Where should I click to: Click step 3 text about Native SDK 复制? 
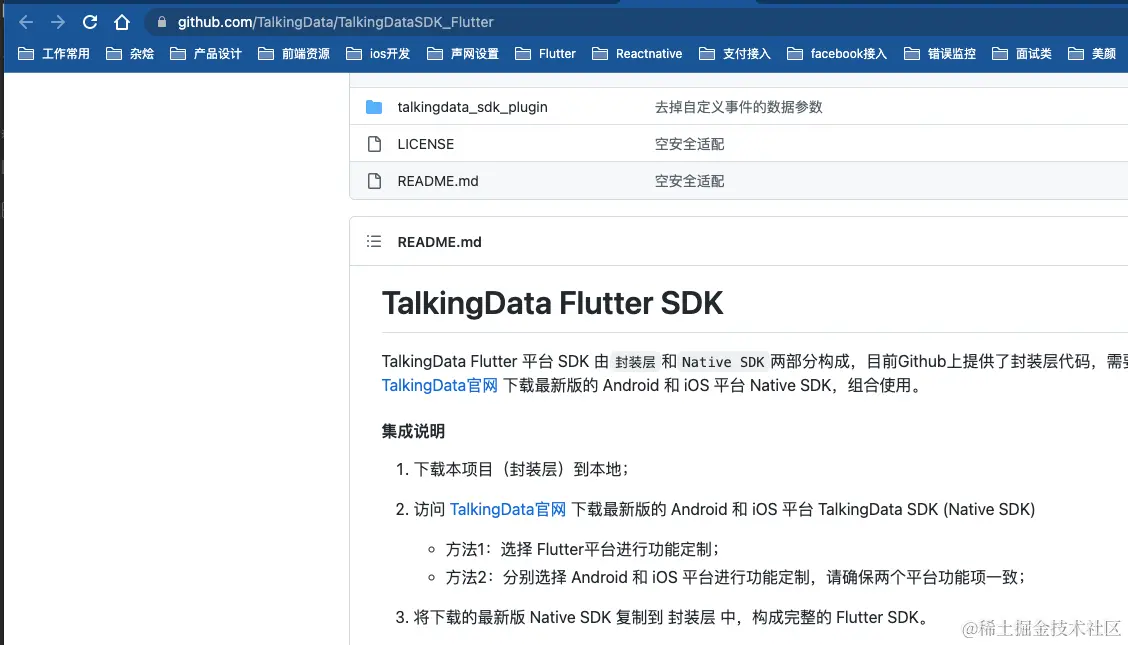673,618
